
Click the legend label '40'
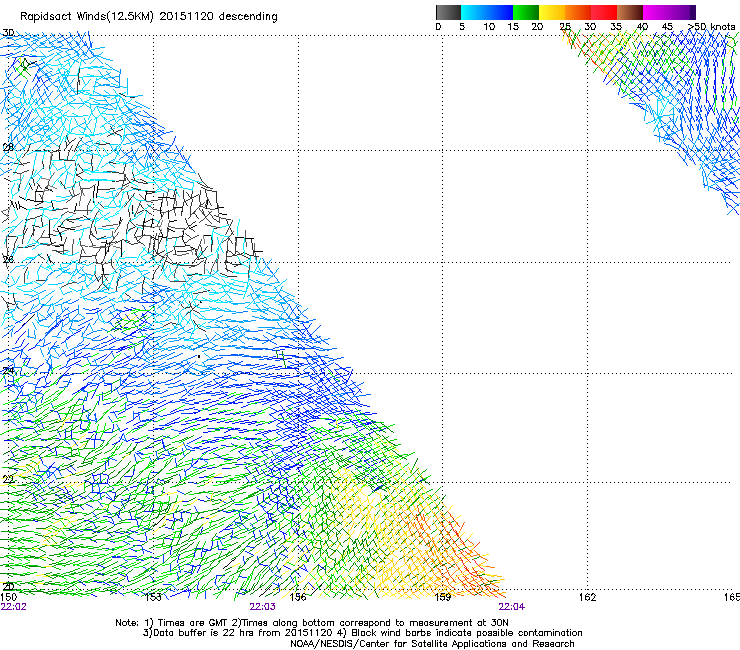642,27
